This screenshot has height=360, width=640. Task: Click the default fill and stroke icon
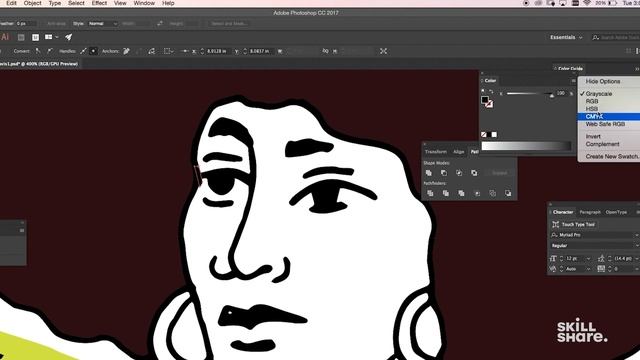(483, 91)
